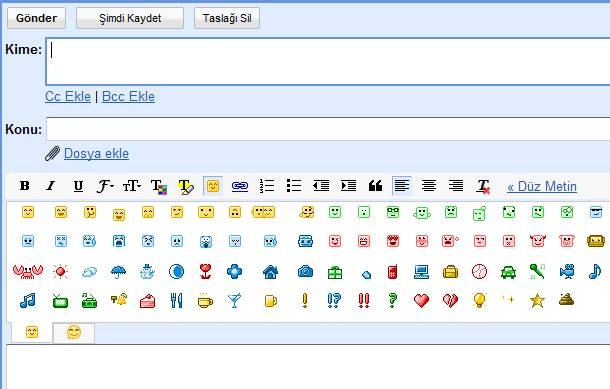Insert the green question mark emoticon
The width and height of the screenshot is (610, 389).
(x=393, y=301)
